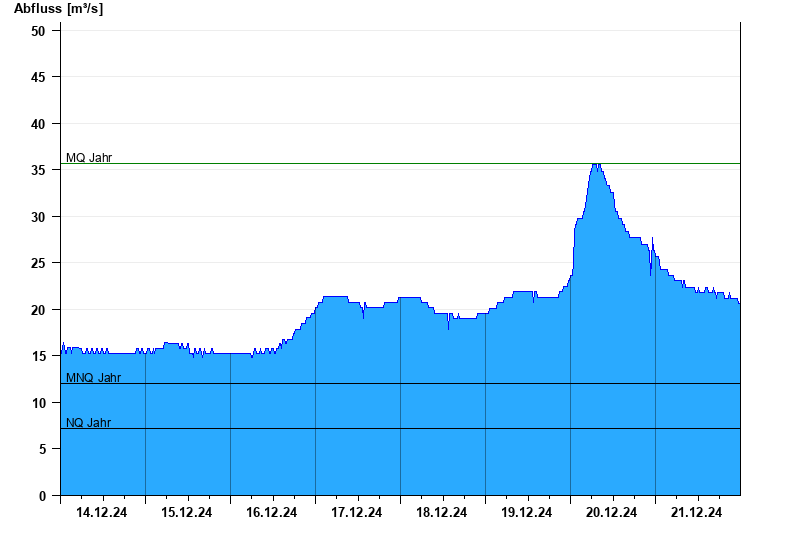Click the 'NQ Jahr' reference line label
The height and width of the screenshot is (550, 800).
(x=88, y=422)
